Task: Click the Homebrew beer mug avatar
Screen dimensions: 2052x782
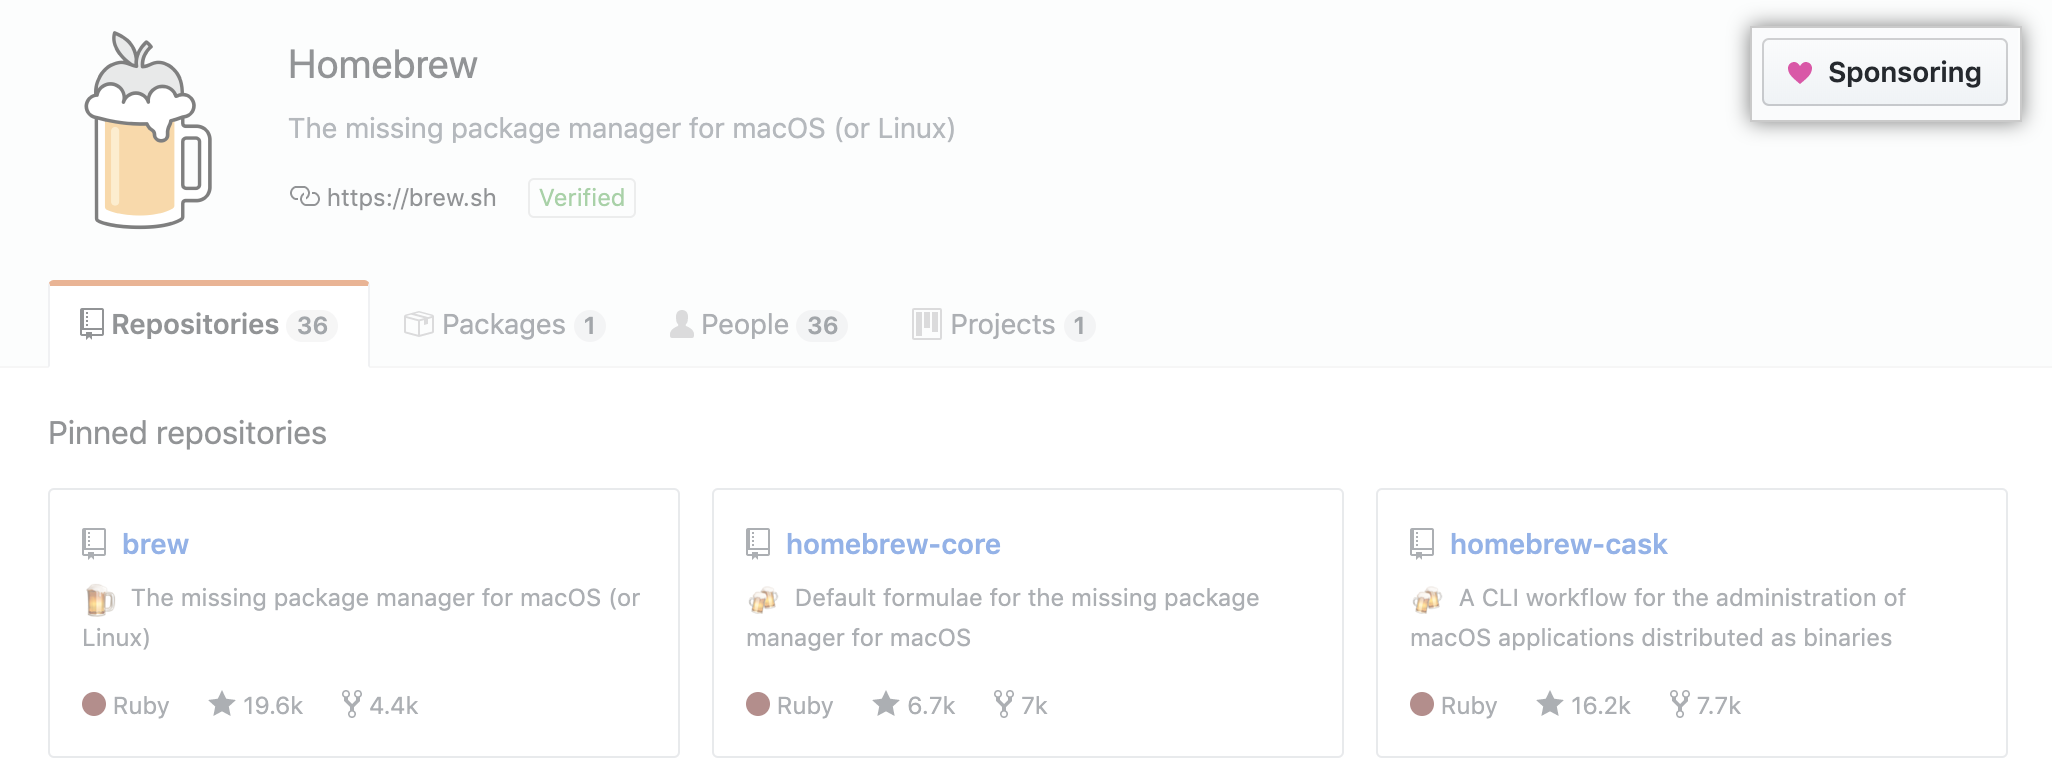Action: (x=148, y=130)
